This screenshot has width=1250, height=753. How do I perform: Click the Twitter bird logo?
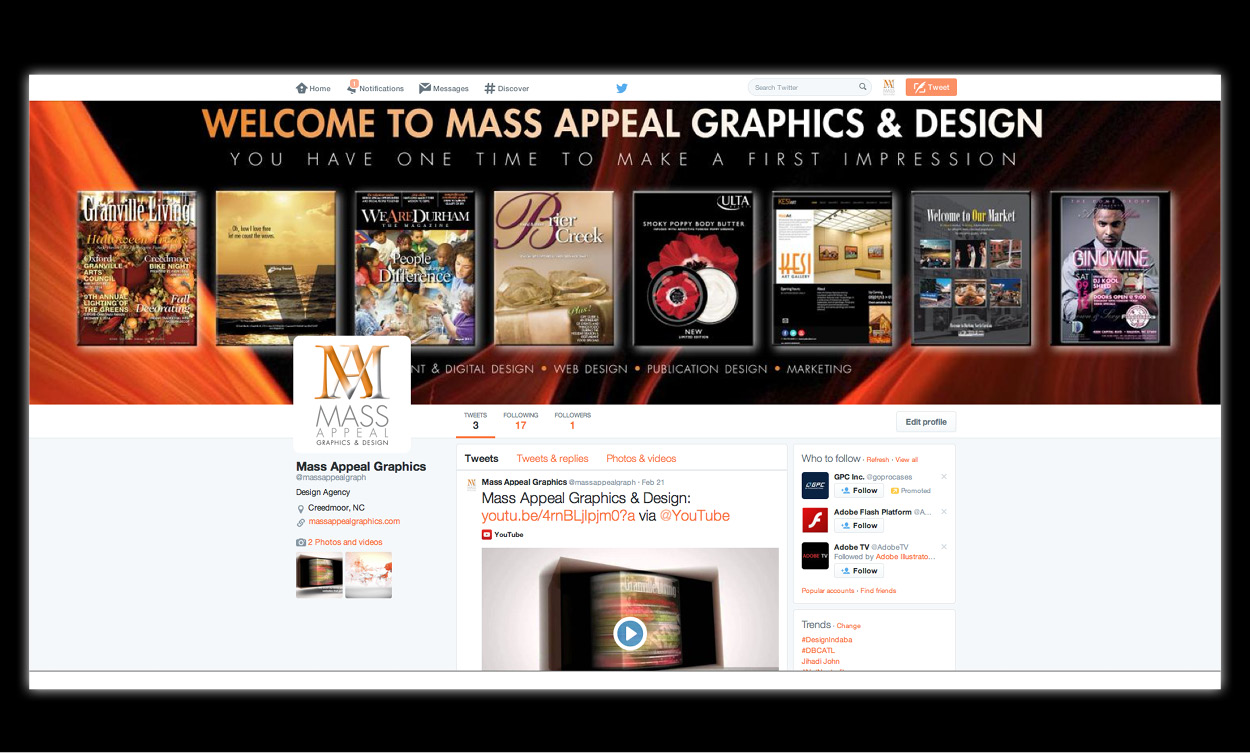(x=622, y=88)
